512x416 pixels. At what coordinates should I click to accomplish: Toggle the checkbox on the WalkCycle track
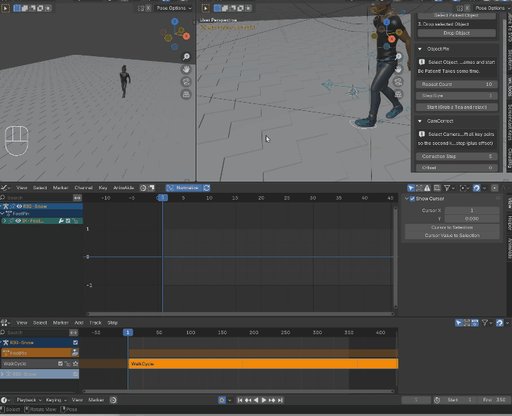point(60,364)
